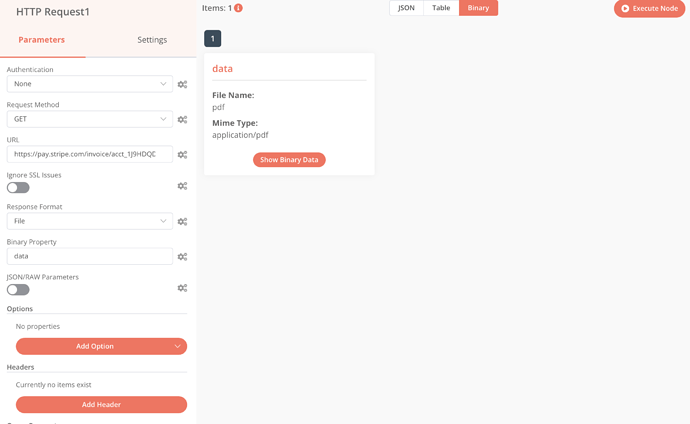This screenshot has width=690, height=424.
Task: Open options gear next to URL field
Action: click(182, 154)
